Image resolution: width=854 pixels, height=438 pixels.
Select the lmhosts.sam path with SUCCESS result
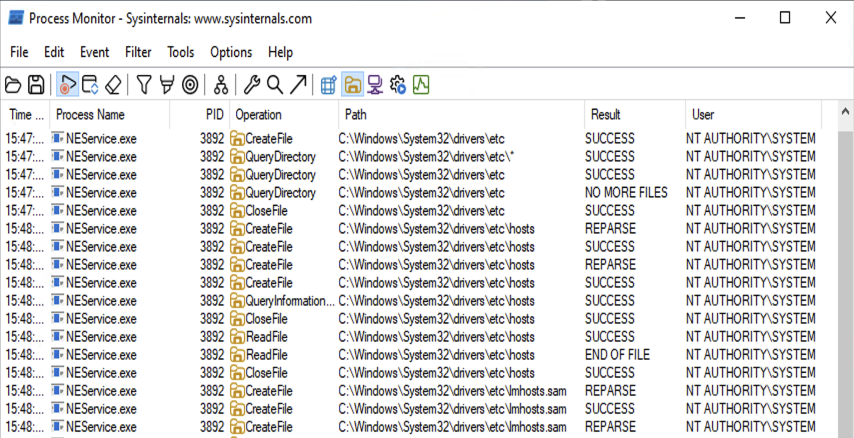452,409
